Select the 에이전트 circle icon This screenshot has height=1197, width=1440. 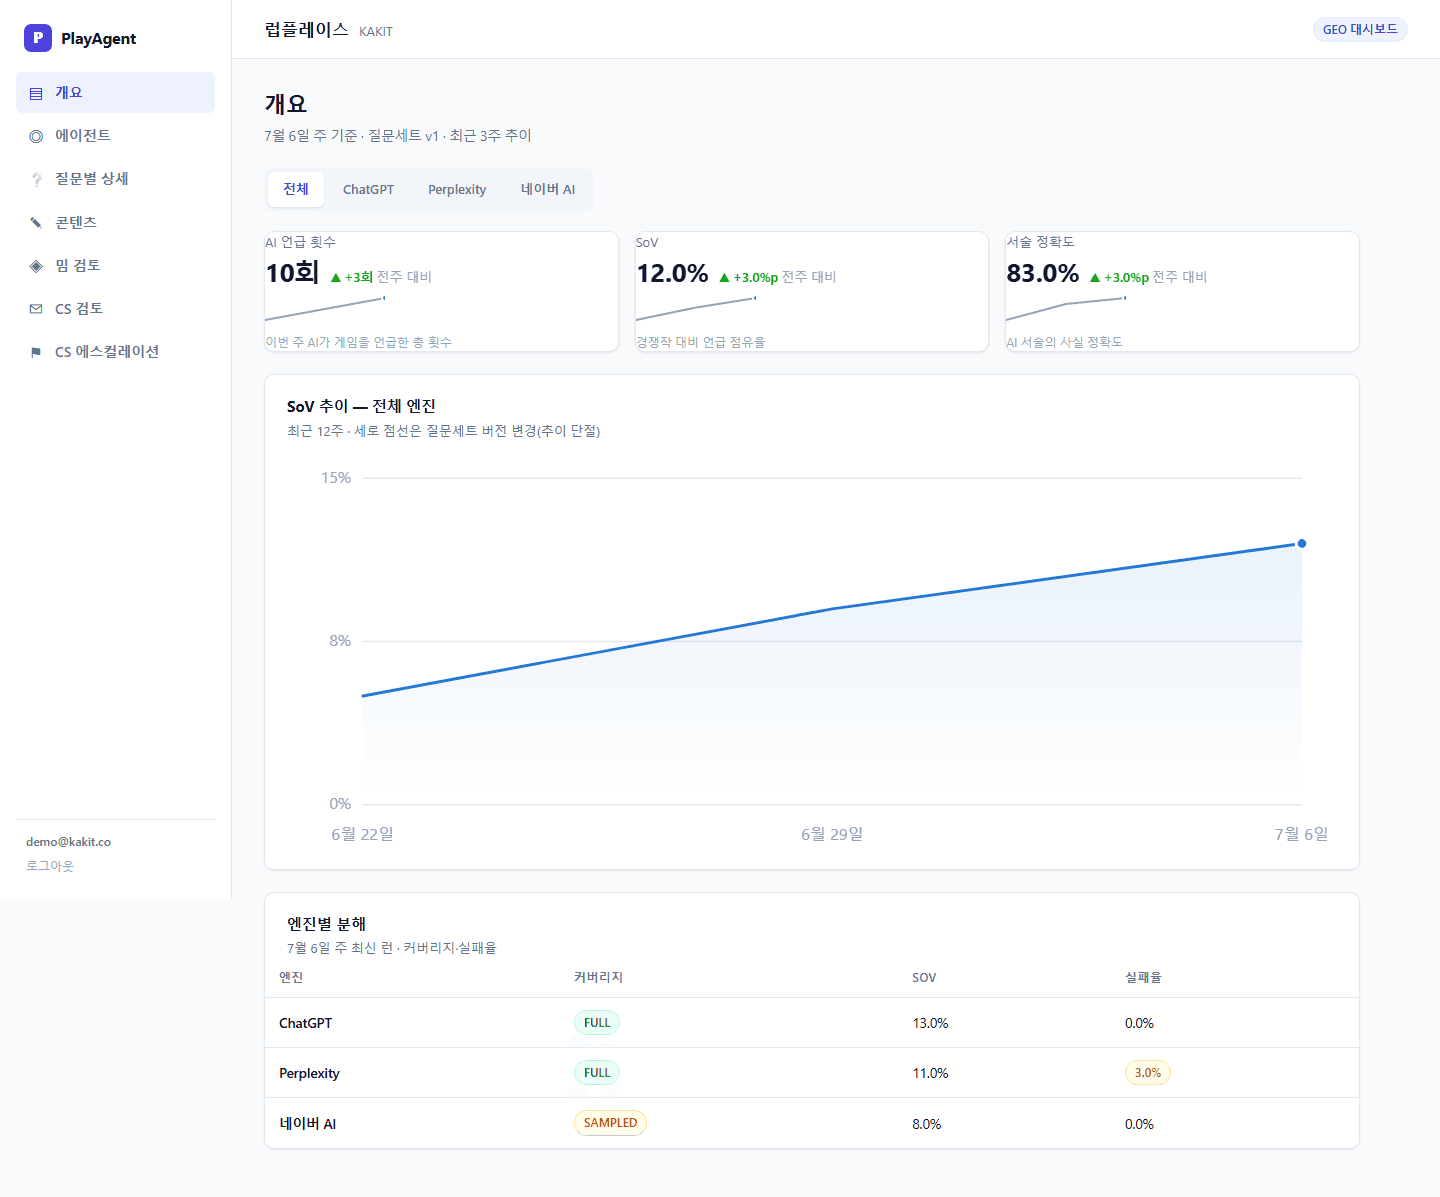tap(36, 136)
